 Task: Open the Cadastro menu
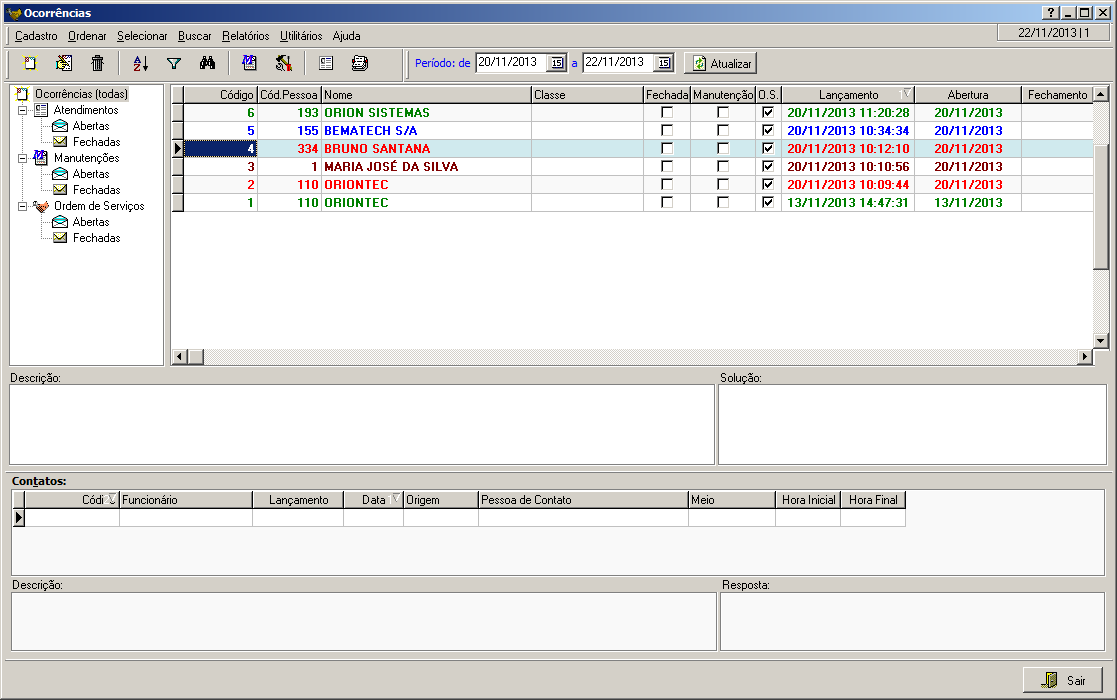click(36, 36)
